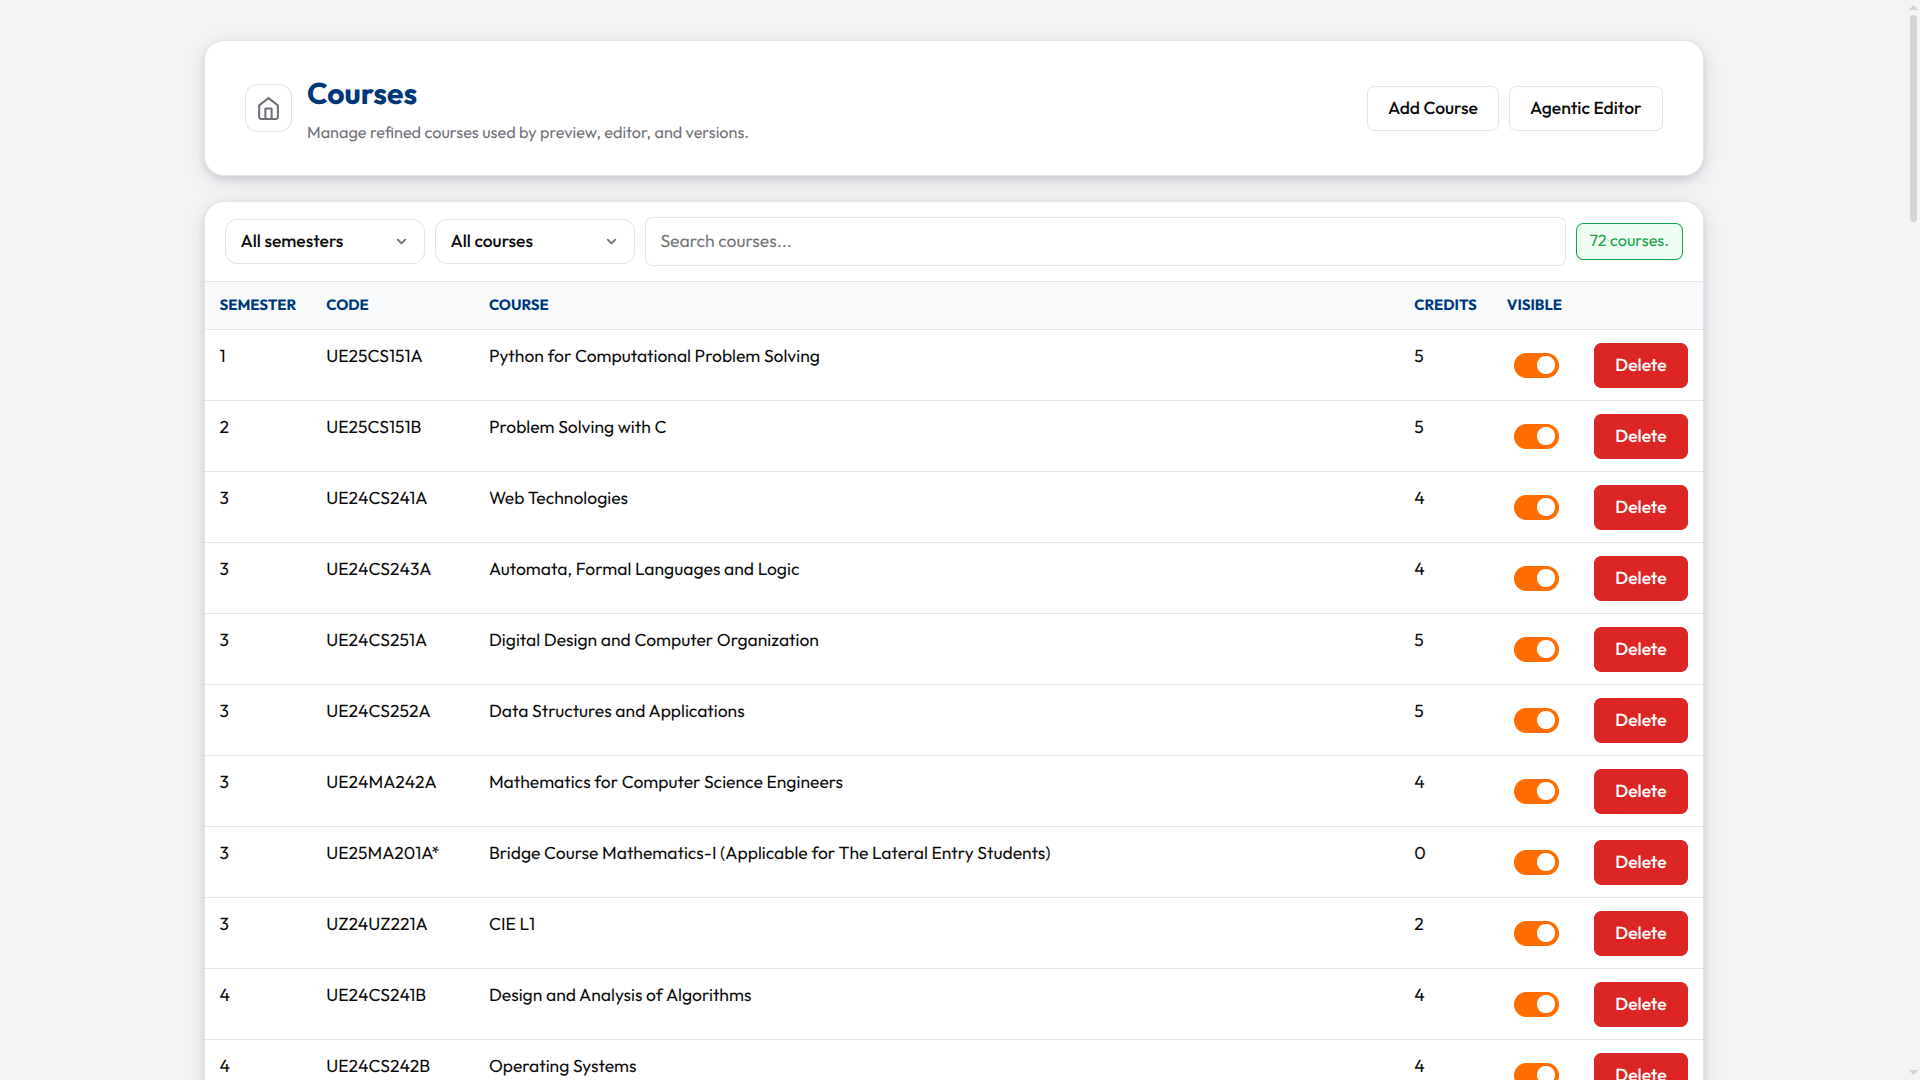This screenshot has width=1920, height=1080.
Task: Click the Courses page heading
Action: tap(362, 94)
